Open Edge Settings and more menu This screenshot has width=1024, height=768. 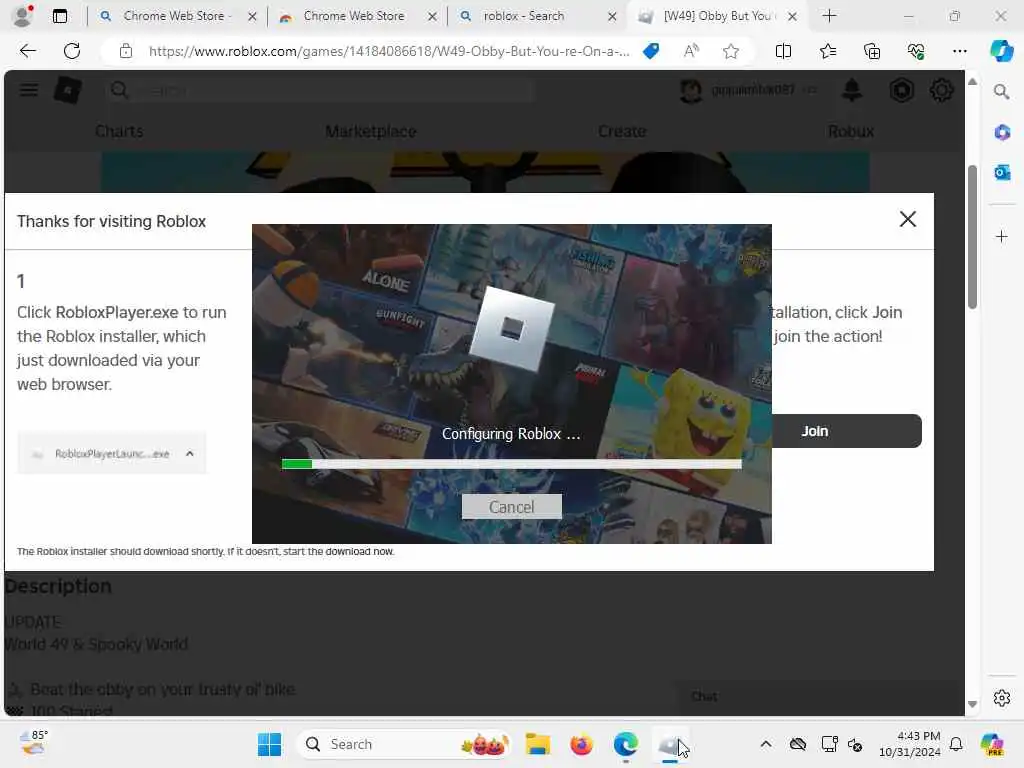pos(959,51)
